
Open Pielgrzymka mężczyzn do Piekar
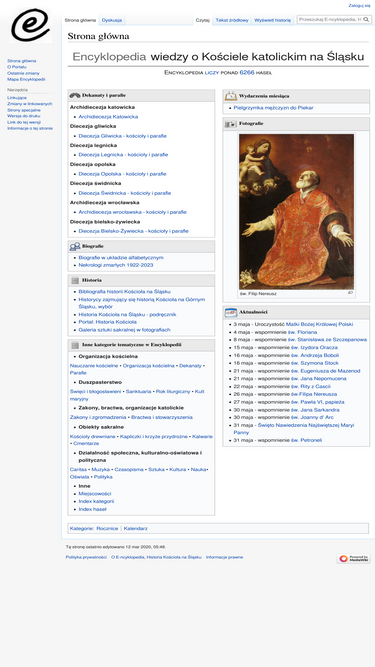(x=273, y=108)
